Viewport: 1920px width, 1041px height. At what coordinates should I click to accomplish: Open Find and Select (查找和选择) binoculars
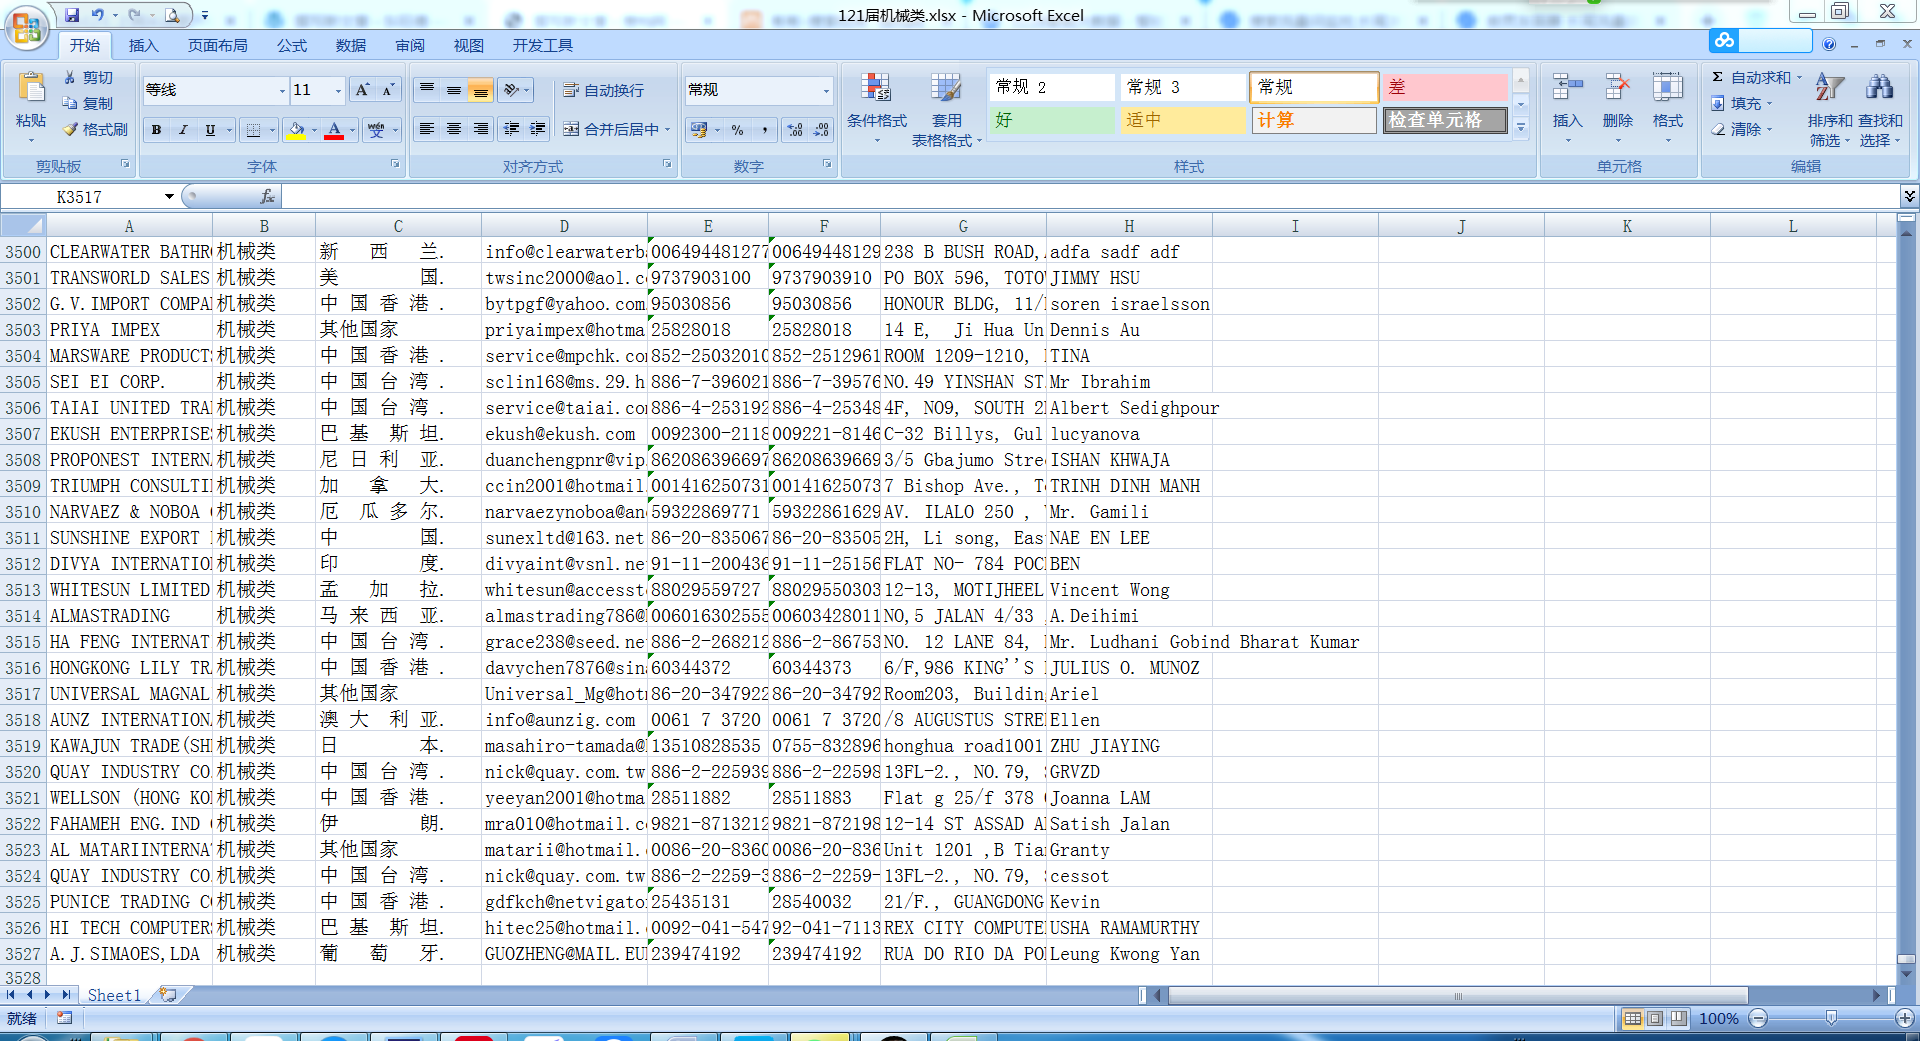click(x=1879, y=90)
